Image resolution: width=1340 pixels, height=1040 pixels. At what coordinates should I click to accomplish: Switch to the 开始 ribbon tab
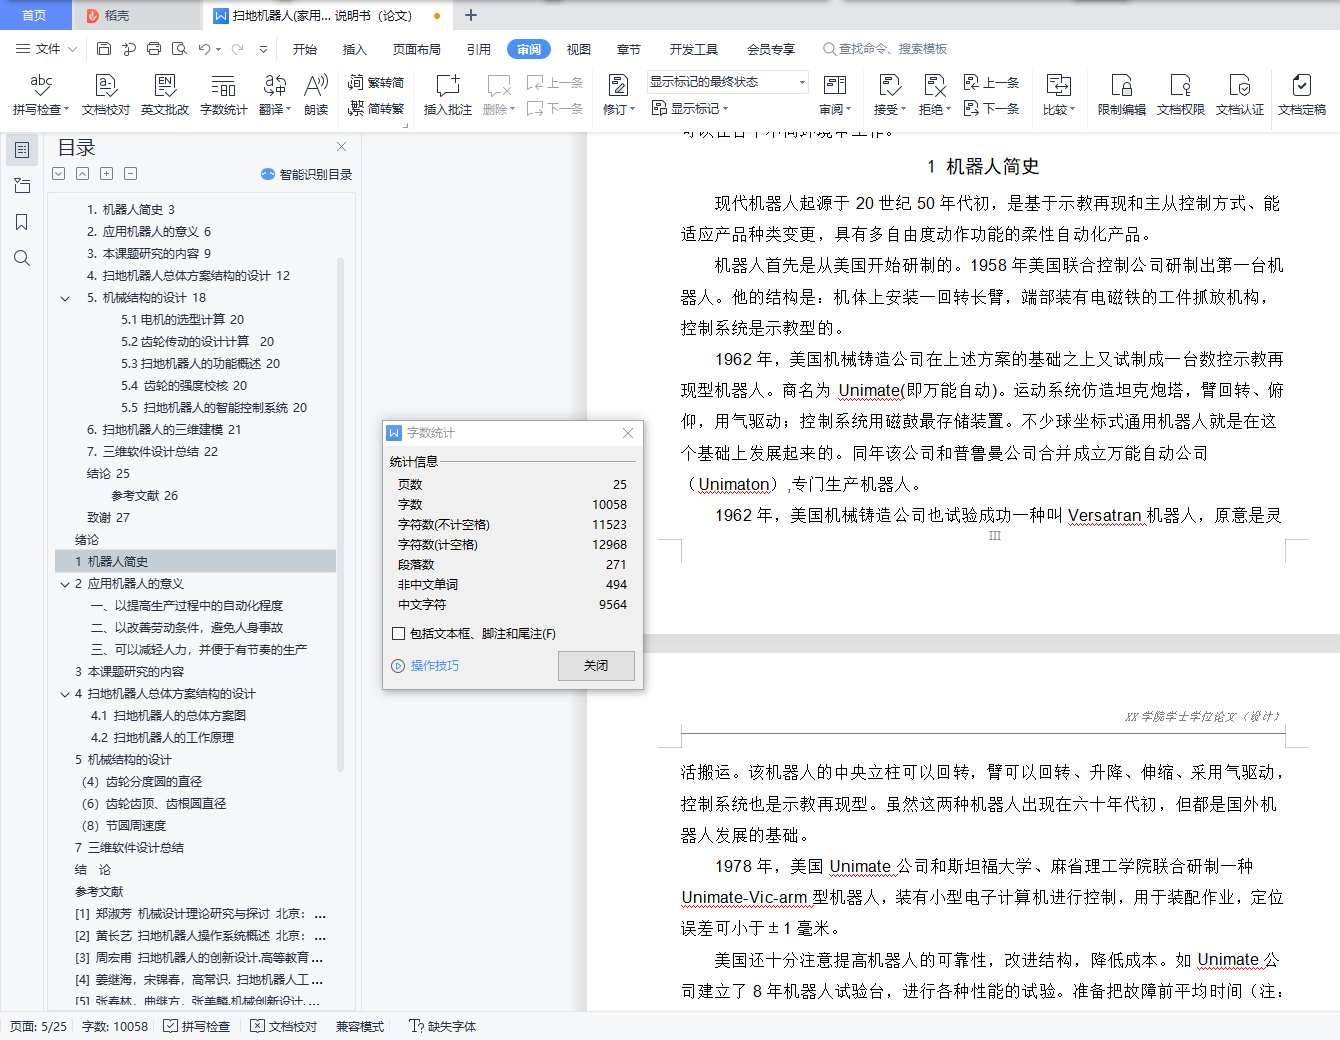pos(305,49)
